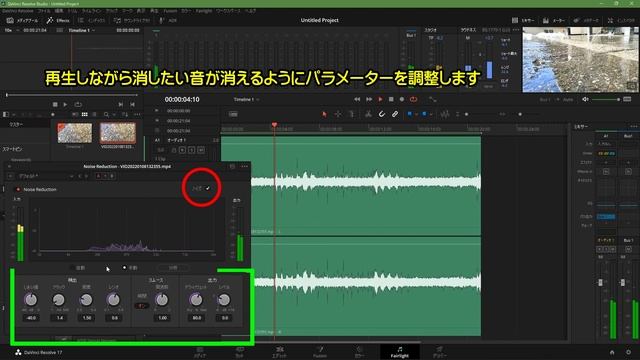Open the timeline view options icon
The width and height of the screenshot is (640, 360).
click(233, 114)
